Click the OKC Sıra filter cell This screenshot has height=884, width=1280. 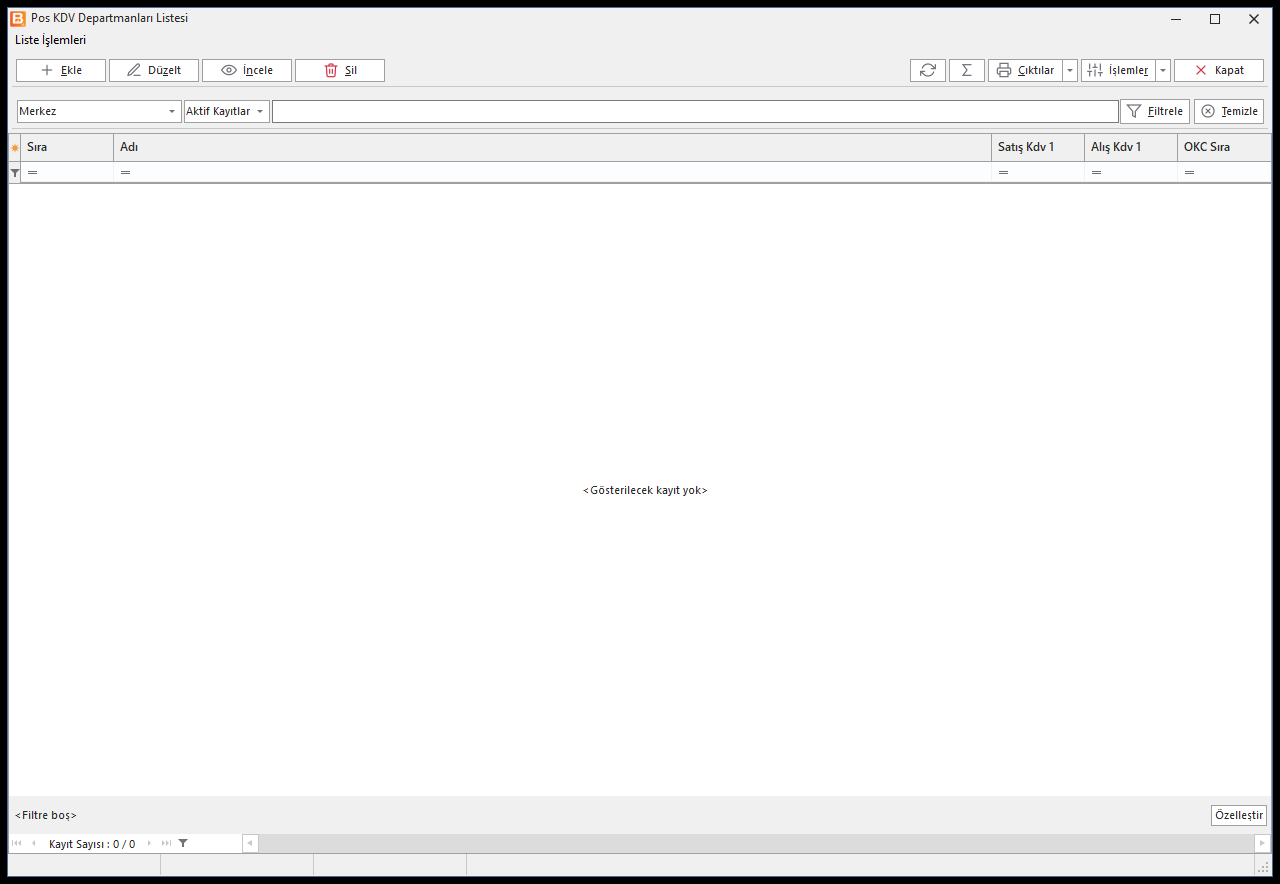coord(1224,173)
